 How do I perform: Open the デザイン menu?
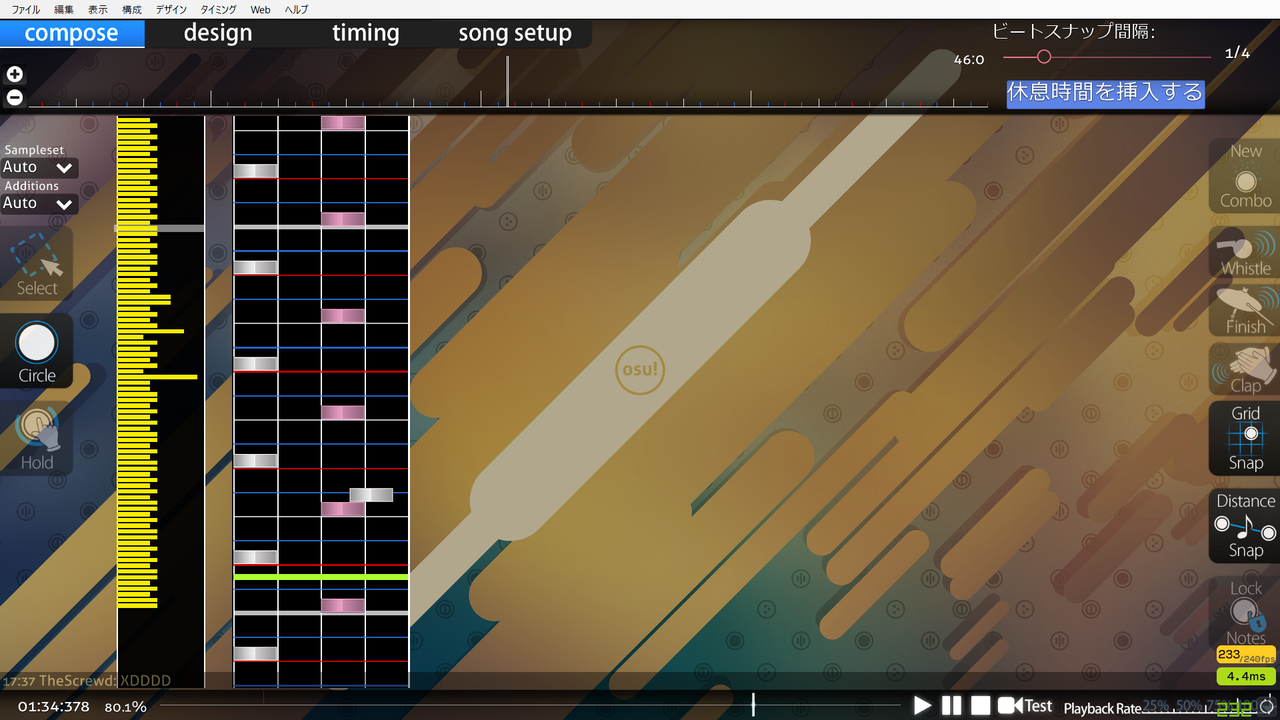click(171, 9)
